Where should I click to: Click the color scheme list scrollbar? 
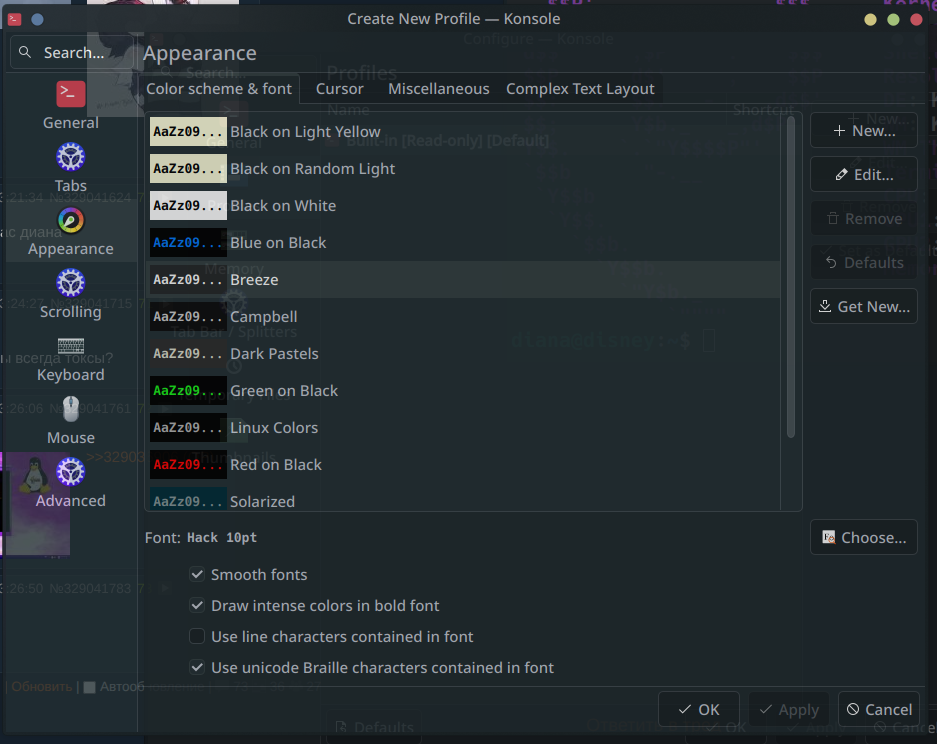pos(791,278)
